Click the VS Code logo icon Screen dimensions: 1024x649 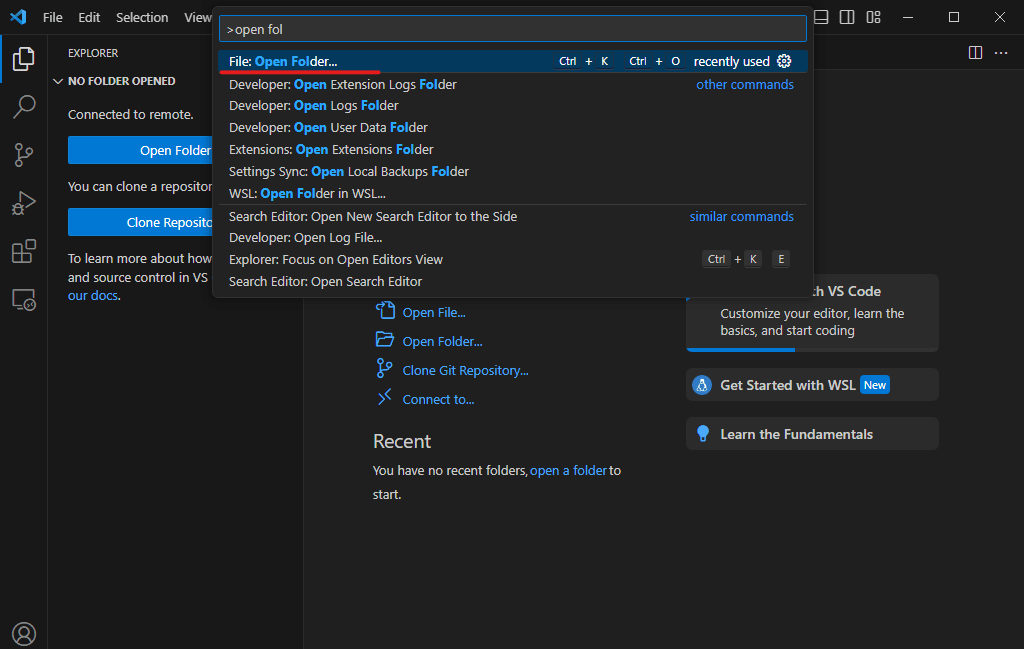coord(18,17)
